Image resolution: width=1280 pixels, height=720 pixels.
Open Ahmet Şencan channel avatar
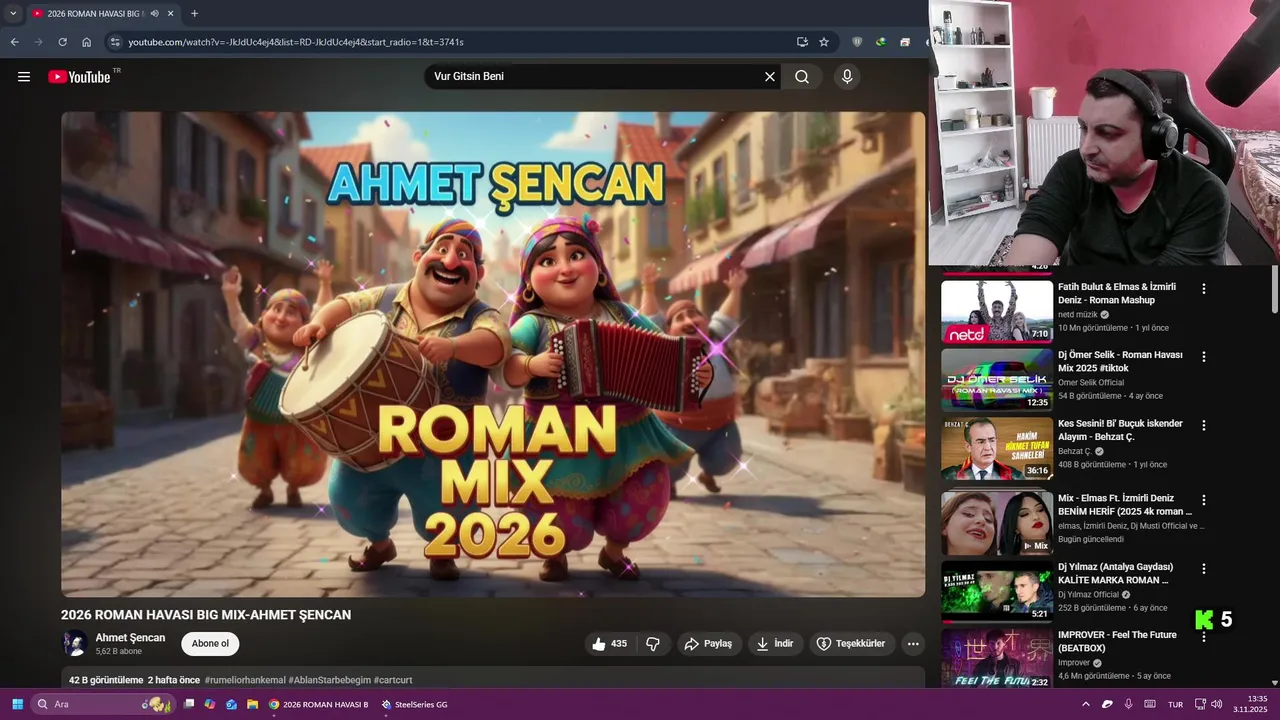[74, 644]
